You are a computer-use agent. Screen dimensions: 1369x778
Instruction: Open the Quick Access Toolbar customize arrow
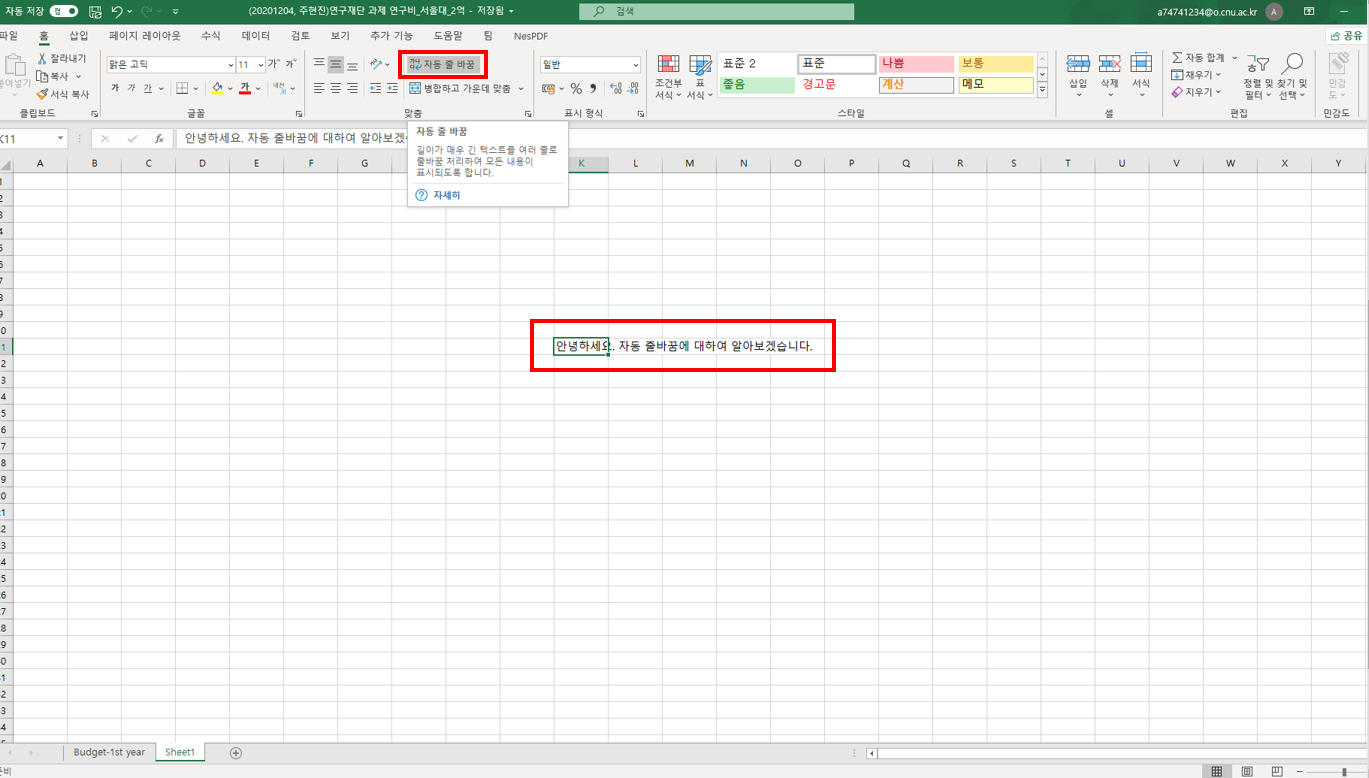(x=176, y=12)
